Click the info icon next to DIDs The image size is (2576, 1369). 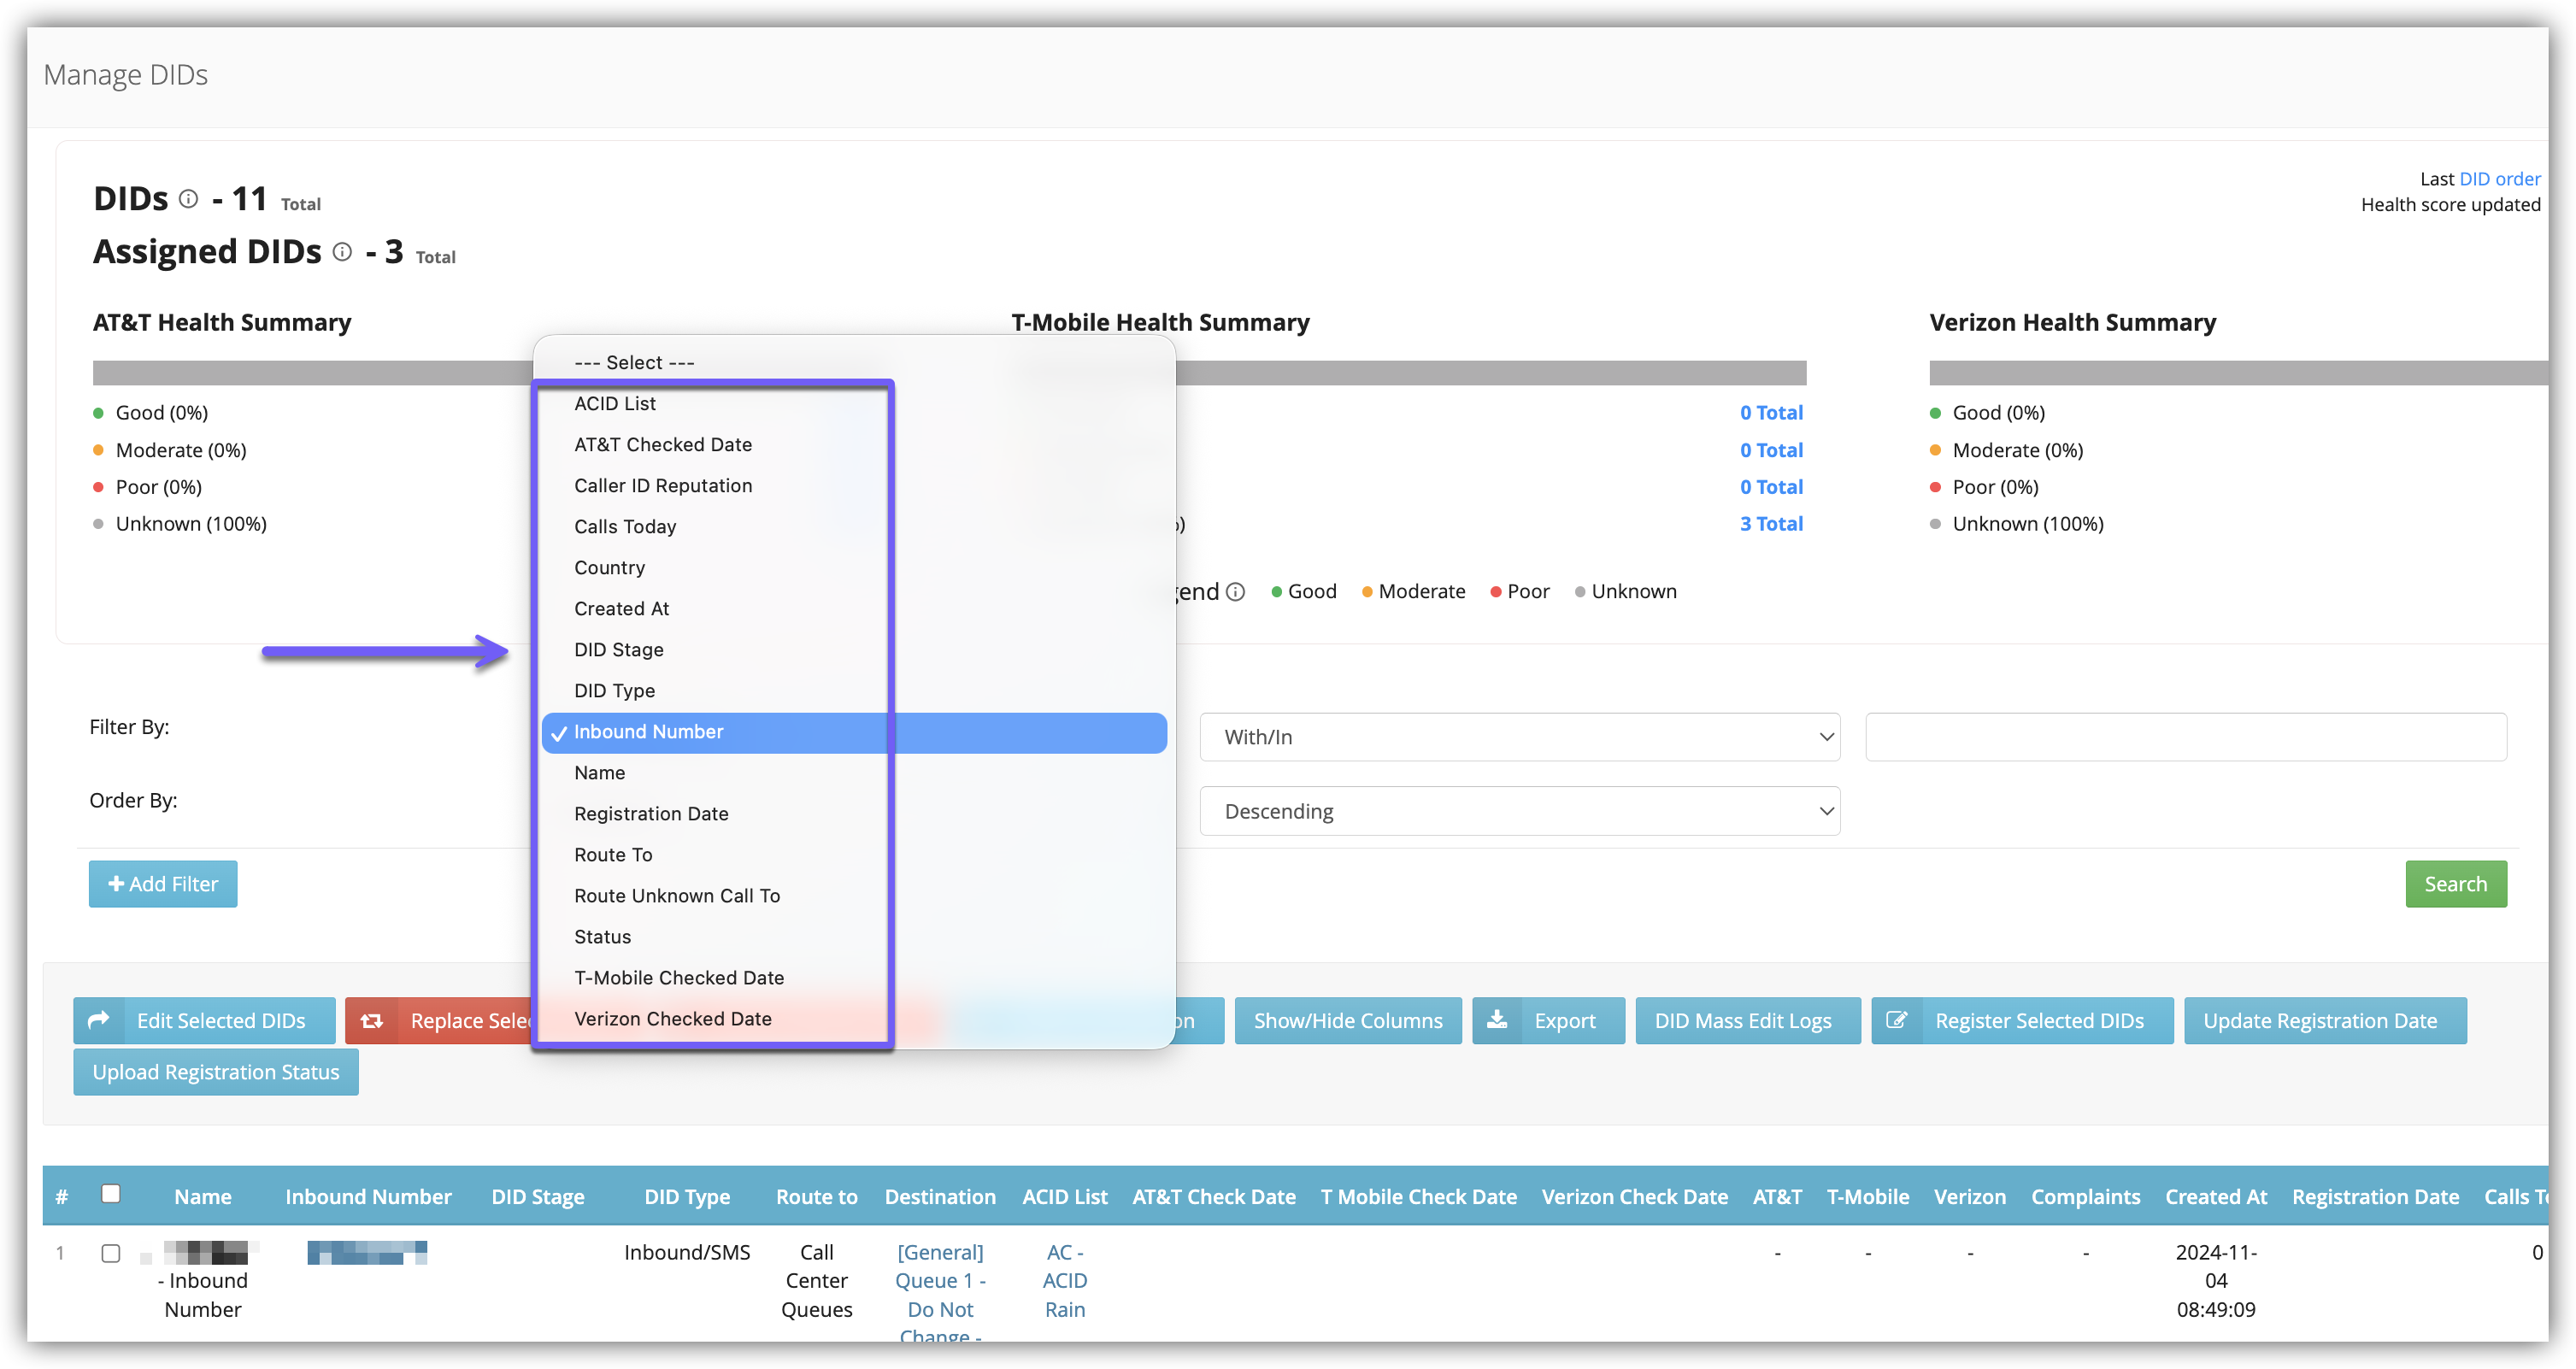tap(188, 199)
